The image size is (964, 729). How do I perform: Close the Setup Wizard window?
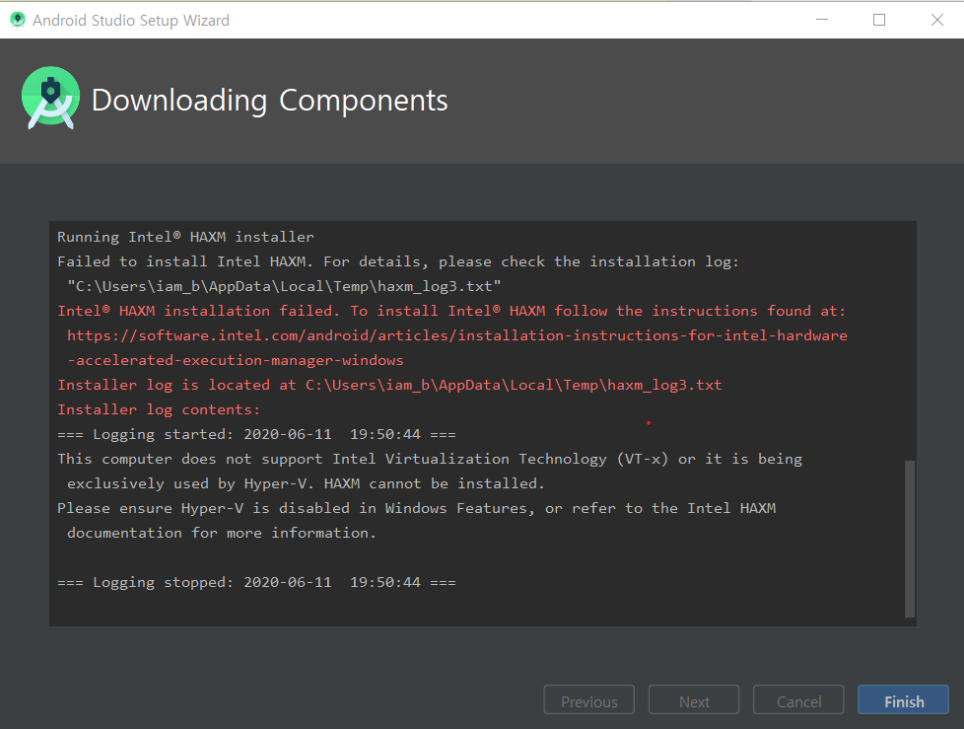pyautogui.click(x=937, y=20)
